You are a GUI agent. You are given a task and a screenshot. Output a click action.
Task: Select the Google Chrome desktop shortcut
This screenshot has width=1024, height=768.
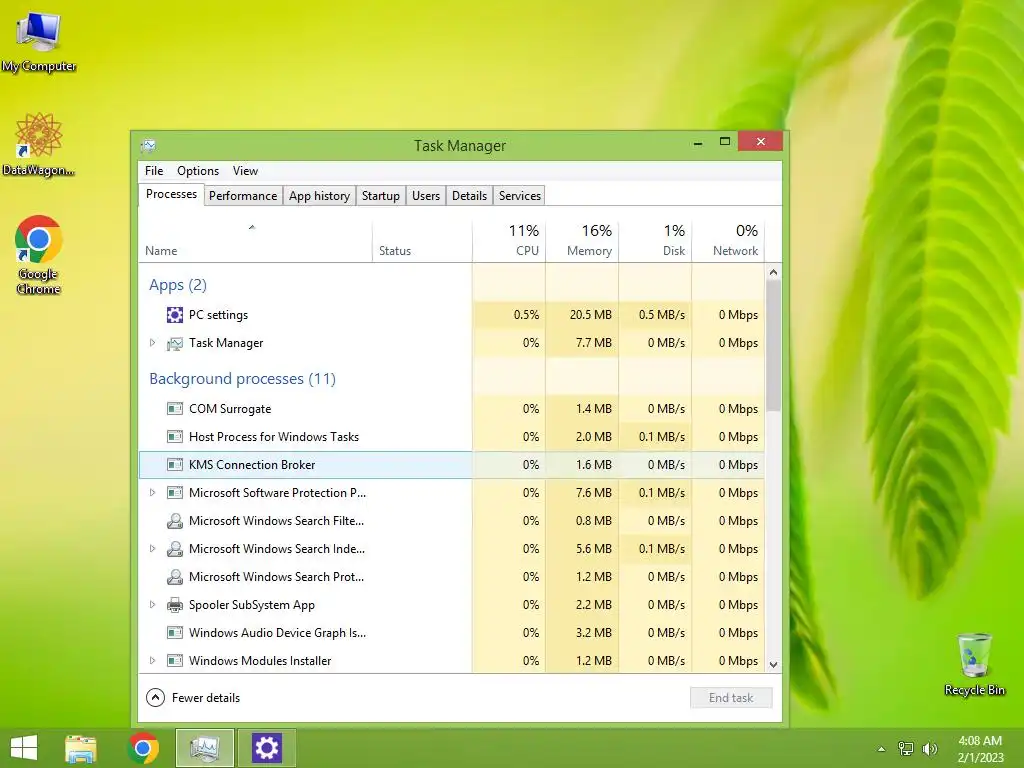click(39, 255)
